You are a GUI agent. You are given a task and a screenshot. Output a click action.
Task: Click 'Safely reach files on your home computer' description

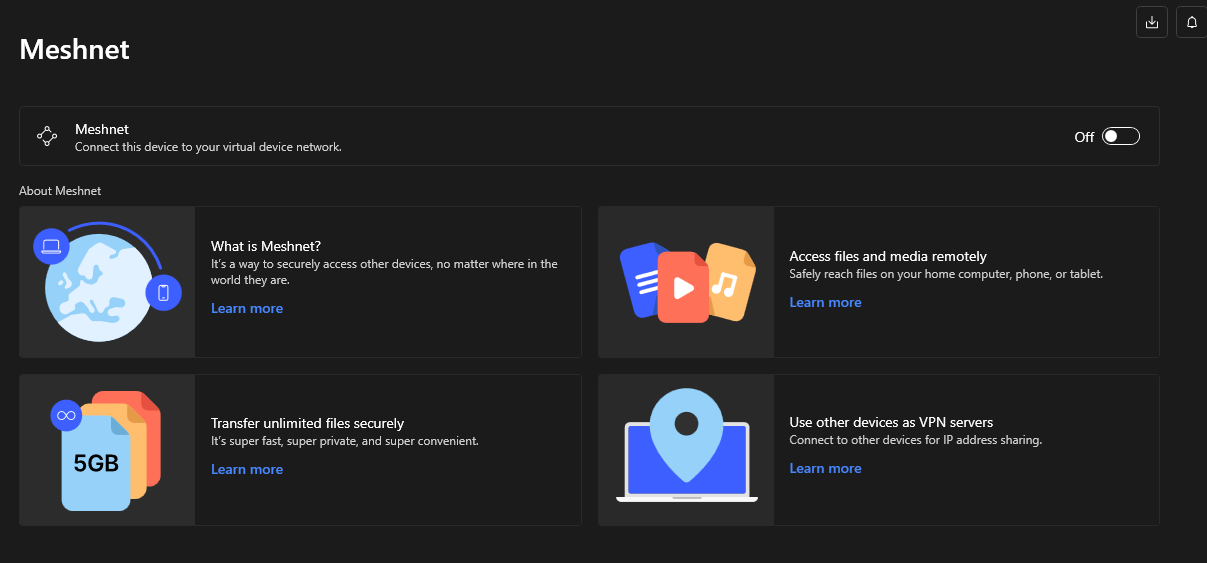(946, 274)
